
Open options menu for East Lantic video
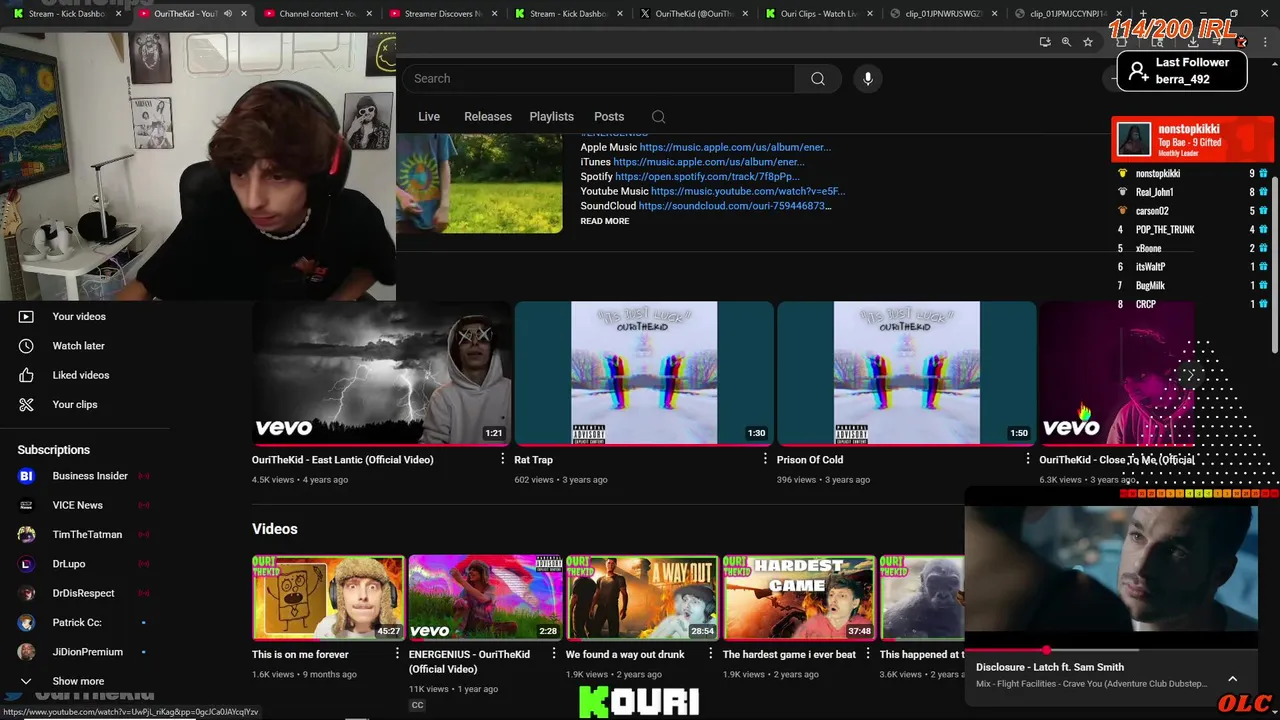pyautogui.click(x=503, y=459)
